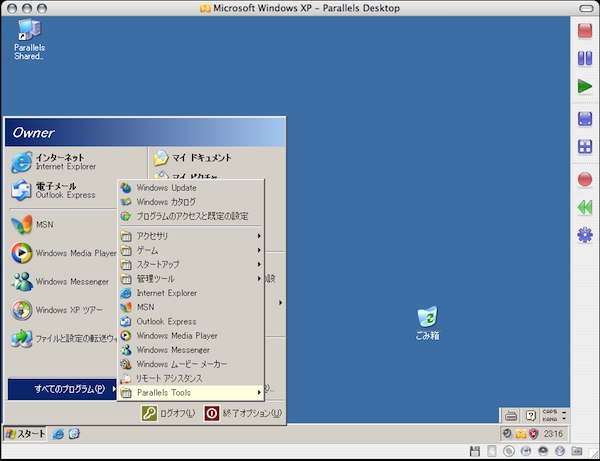Select the Parallels Shared desktop shortcut
The height and width of the screenshot is (461, 600).
pos(29,39)
